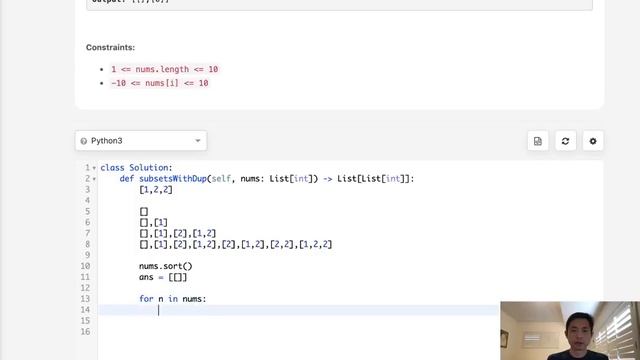Viewport: 640px width, 360px height.
Task: Click the 'Constraints:' heading
Action: click(110, 47)
